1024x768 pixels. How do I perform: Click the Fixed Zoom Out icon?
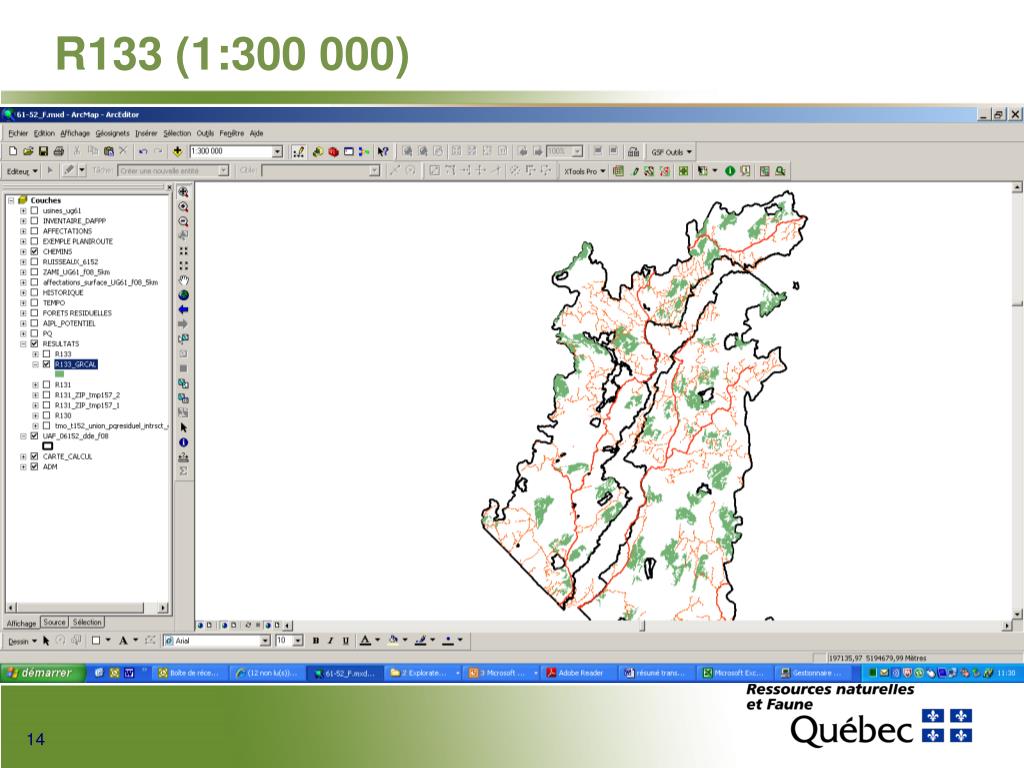point(184,266)
